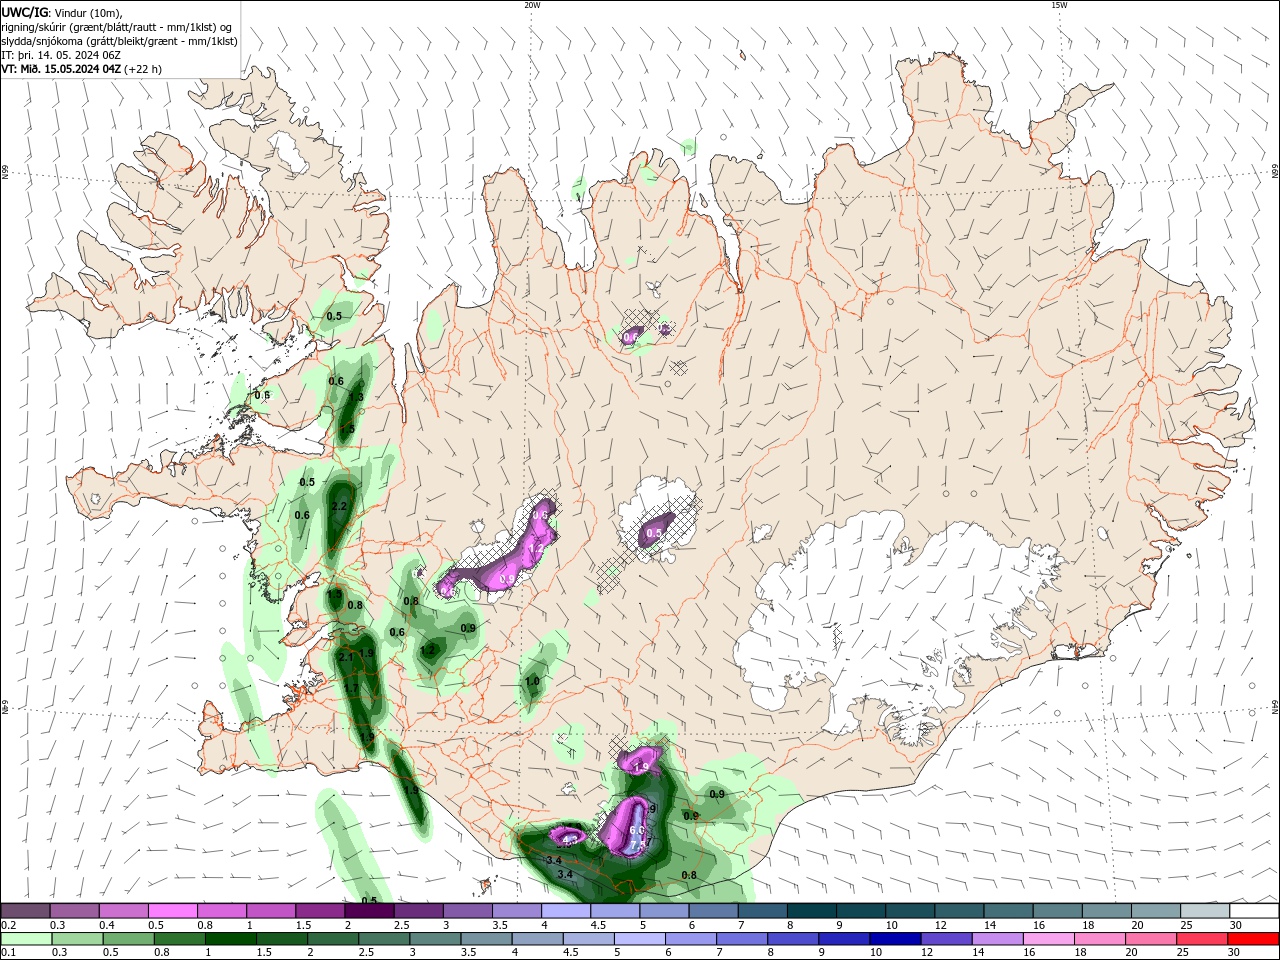The height and width of the screenshot is (960, 1280).
Task: Click the bright red 30 swatch in the lower scale
Action: click(1252, 939)
